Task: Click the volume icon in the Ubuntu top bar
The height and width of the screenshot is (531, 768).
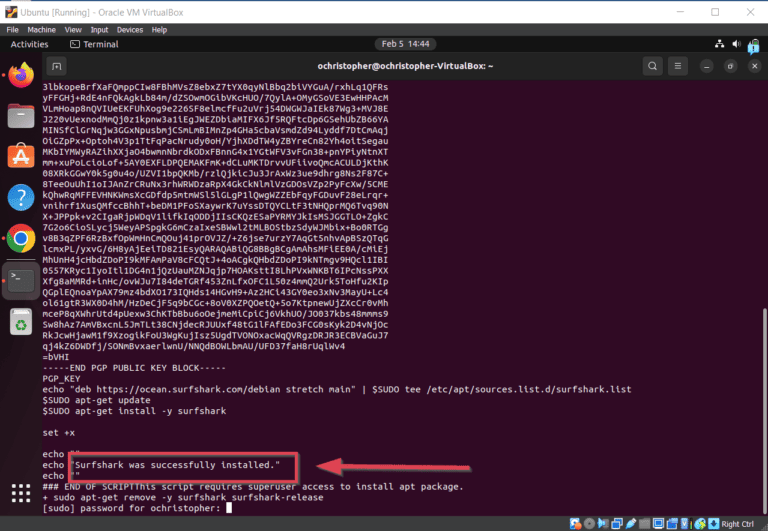Action: 736,44
